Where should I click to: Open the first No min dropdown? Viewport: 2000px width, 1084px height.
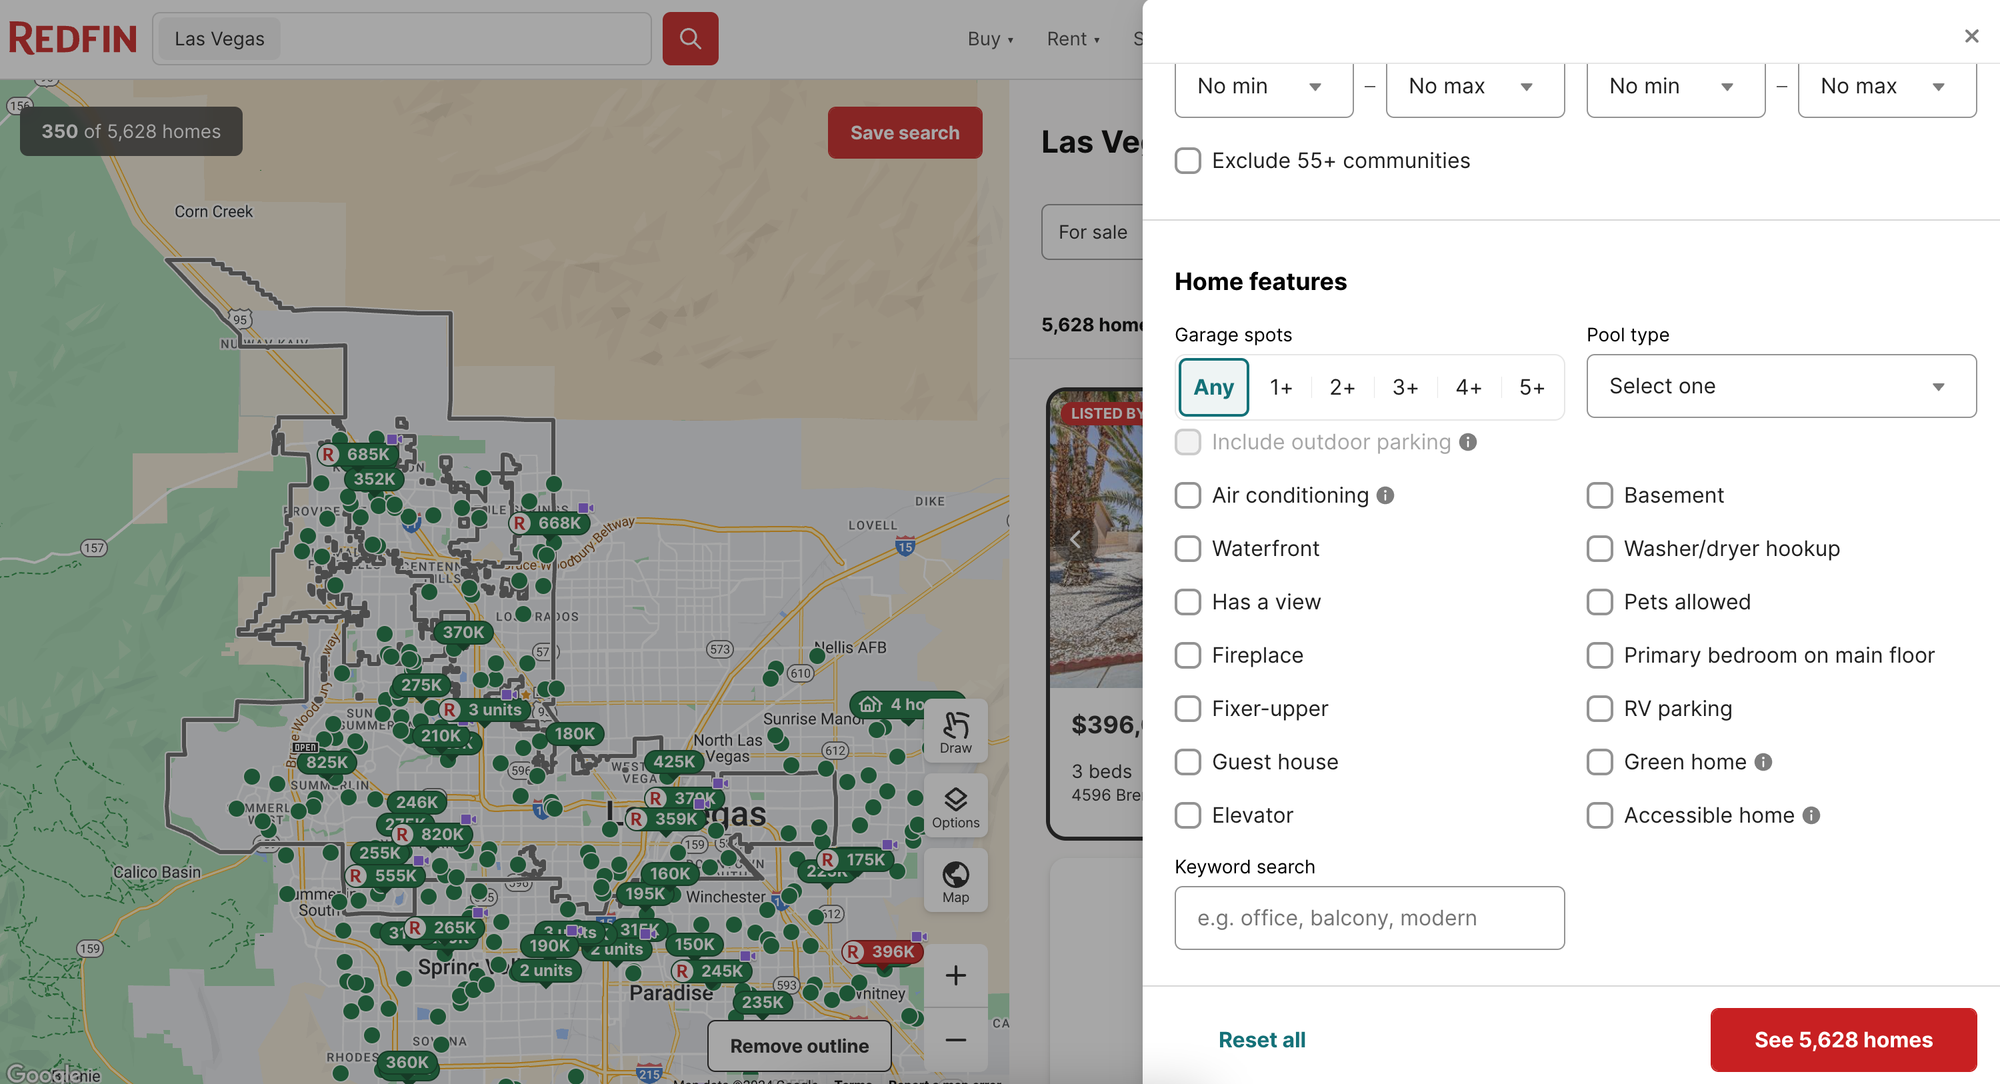[x=1263, y=87]
